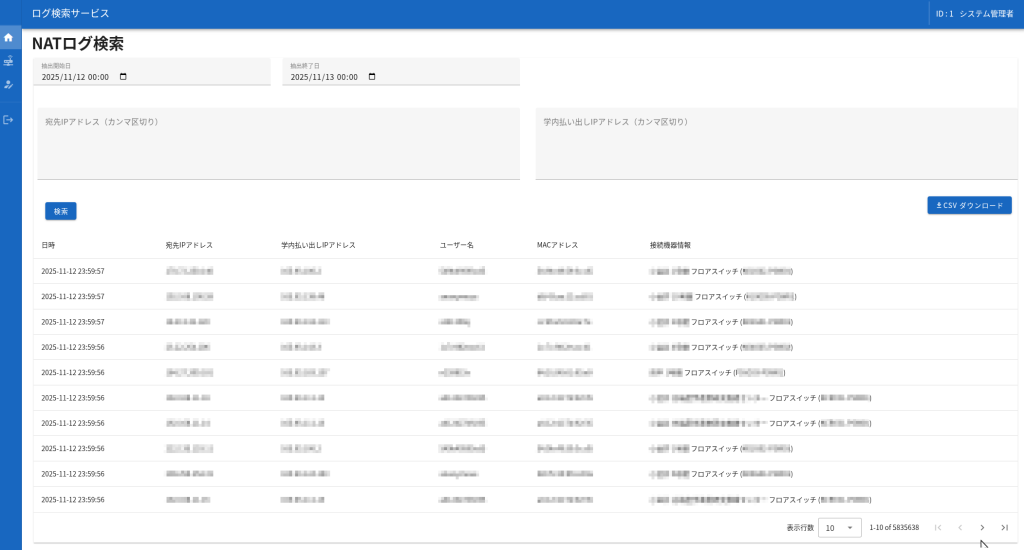Open calendar picker for start date (抽出開始日)

click(x=123, y=77)
